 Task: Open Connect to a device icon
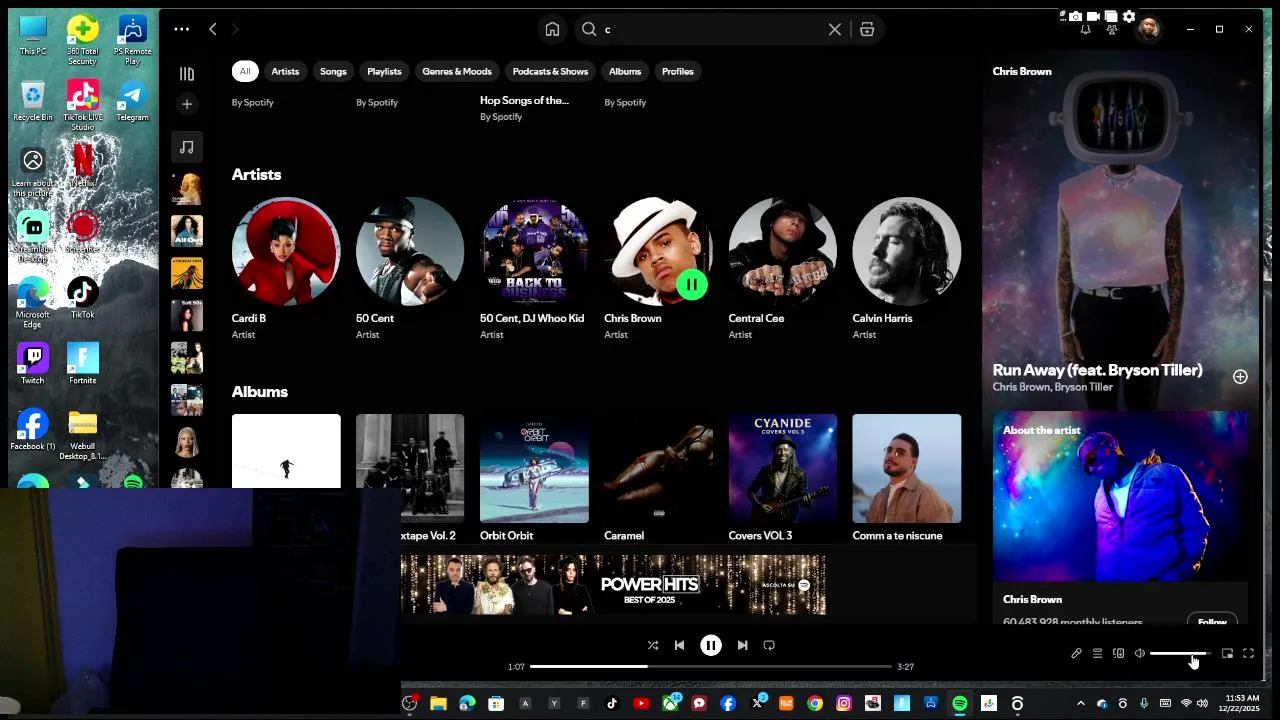(x=1118, y=654)
